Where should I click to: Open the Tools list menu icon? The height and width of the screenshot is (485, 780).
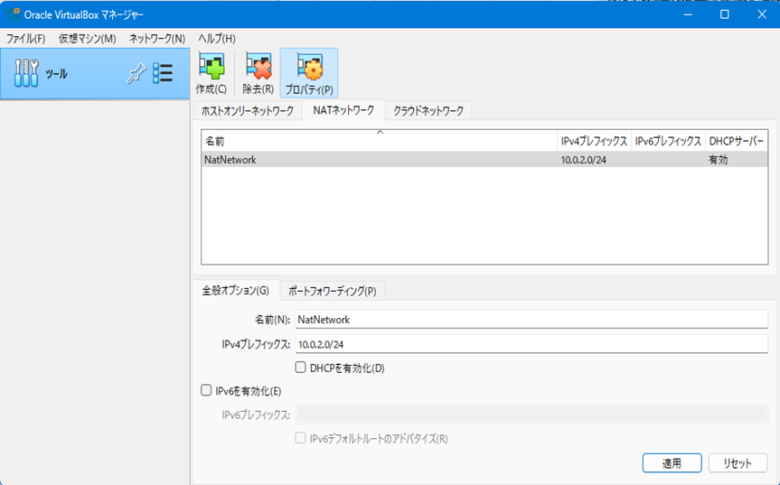point(163,74)
